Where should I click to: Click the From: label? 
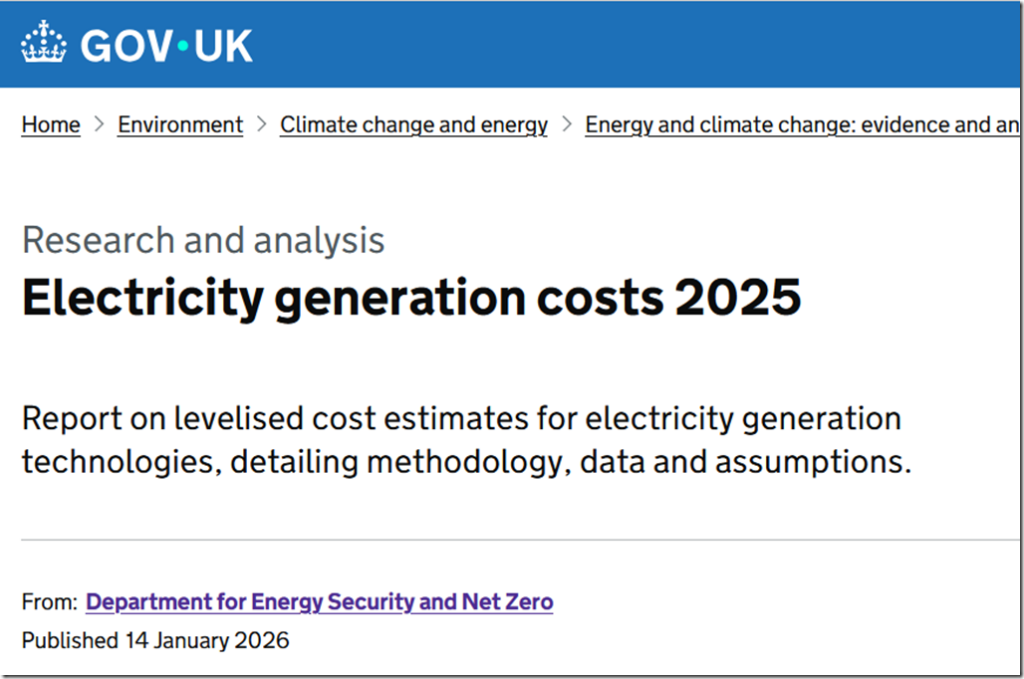pos(49,602)
